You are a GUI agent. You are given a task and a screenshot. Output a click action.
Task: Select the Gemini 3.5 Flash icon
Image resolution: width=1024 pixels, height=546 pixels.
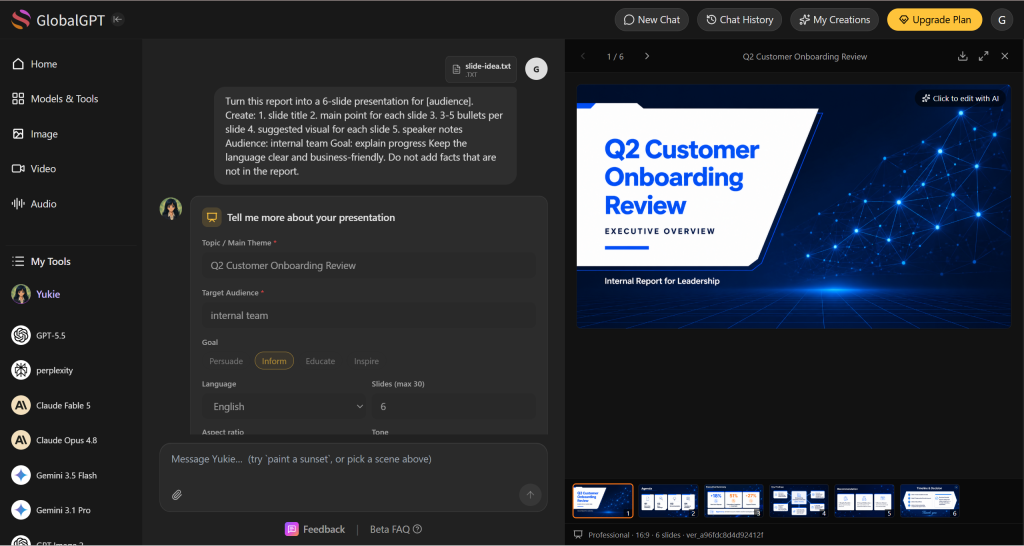coord(21,475)
